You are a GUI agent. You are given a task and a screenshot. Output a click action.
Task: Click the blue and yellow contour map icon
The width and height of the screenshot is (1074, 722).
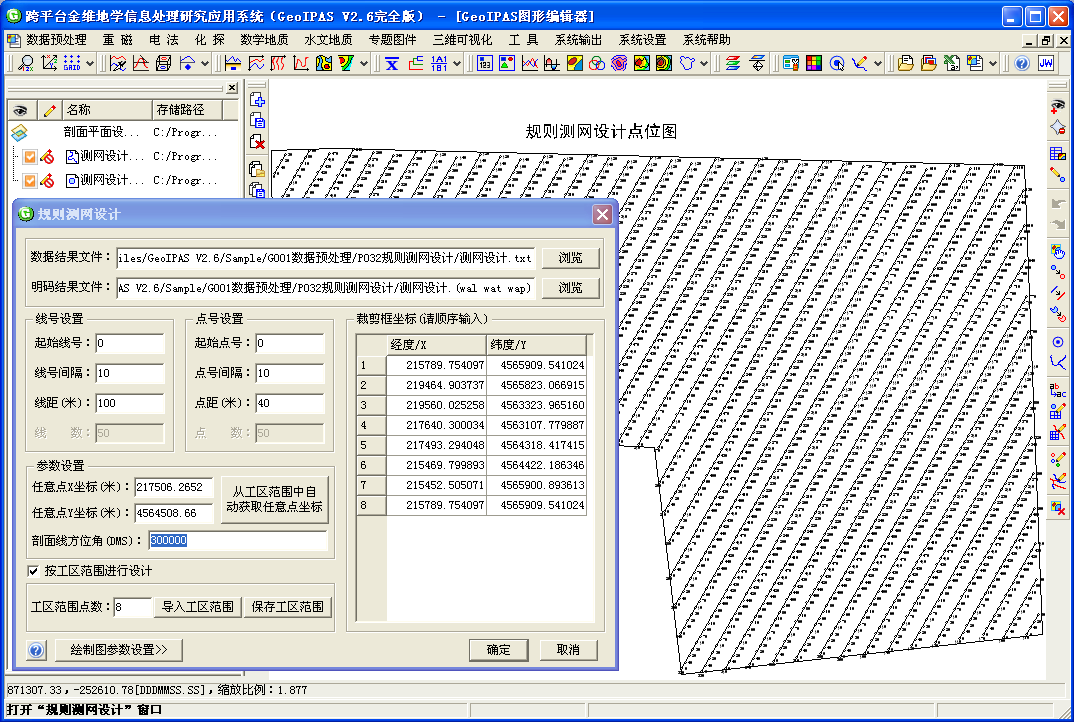pos(324,64)
